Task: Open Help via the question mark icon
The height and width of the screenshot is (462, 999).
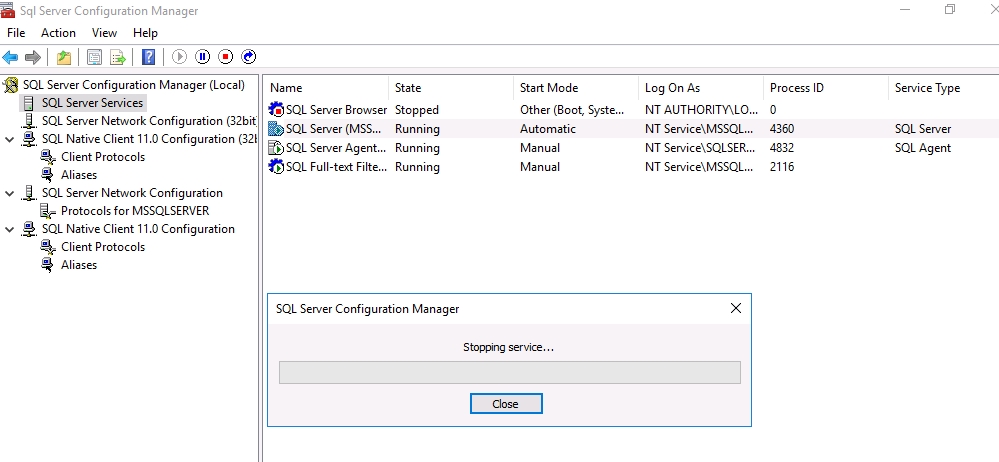Action: (148, 57)
